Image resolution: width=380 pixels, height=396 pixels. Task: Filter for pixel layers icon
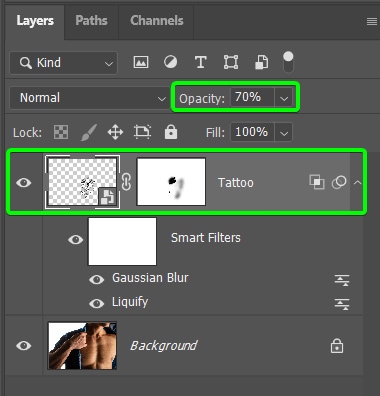[x=141, y=62]
